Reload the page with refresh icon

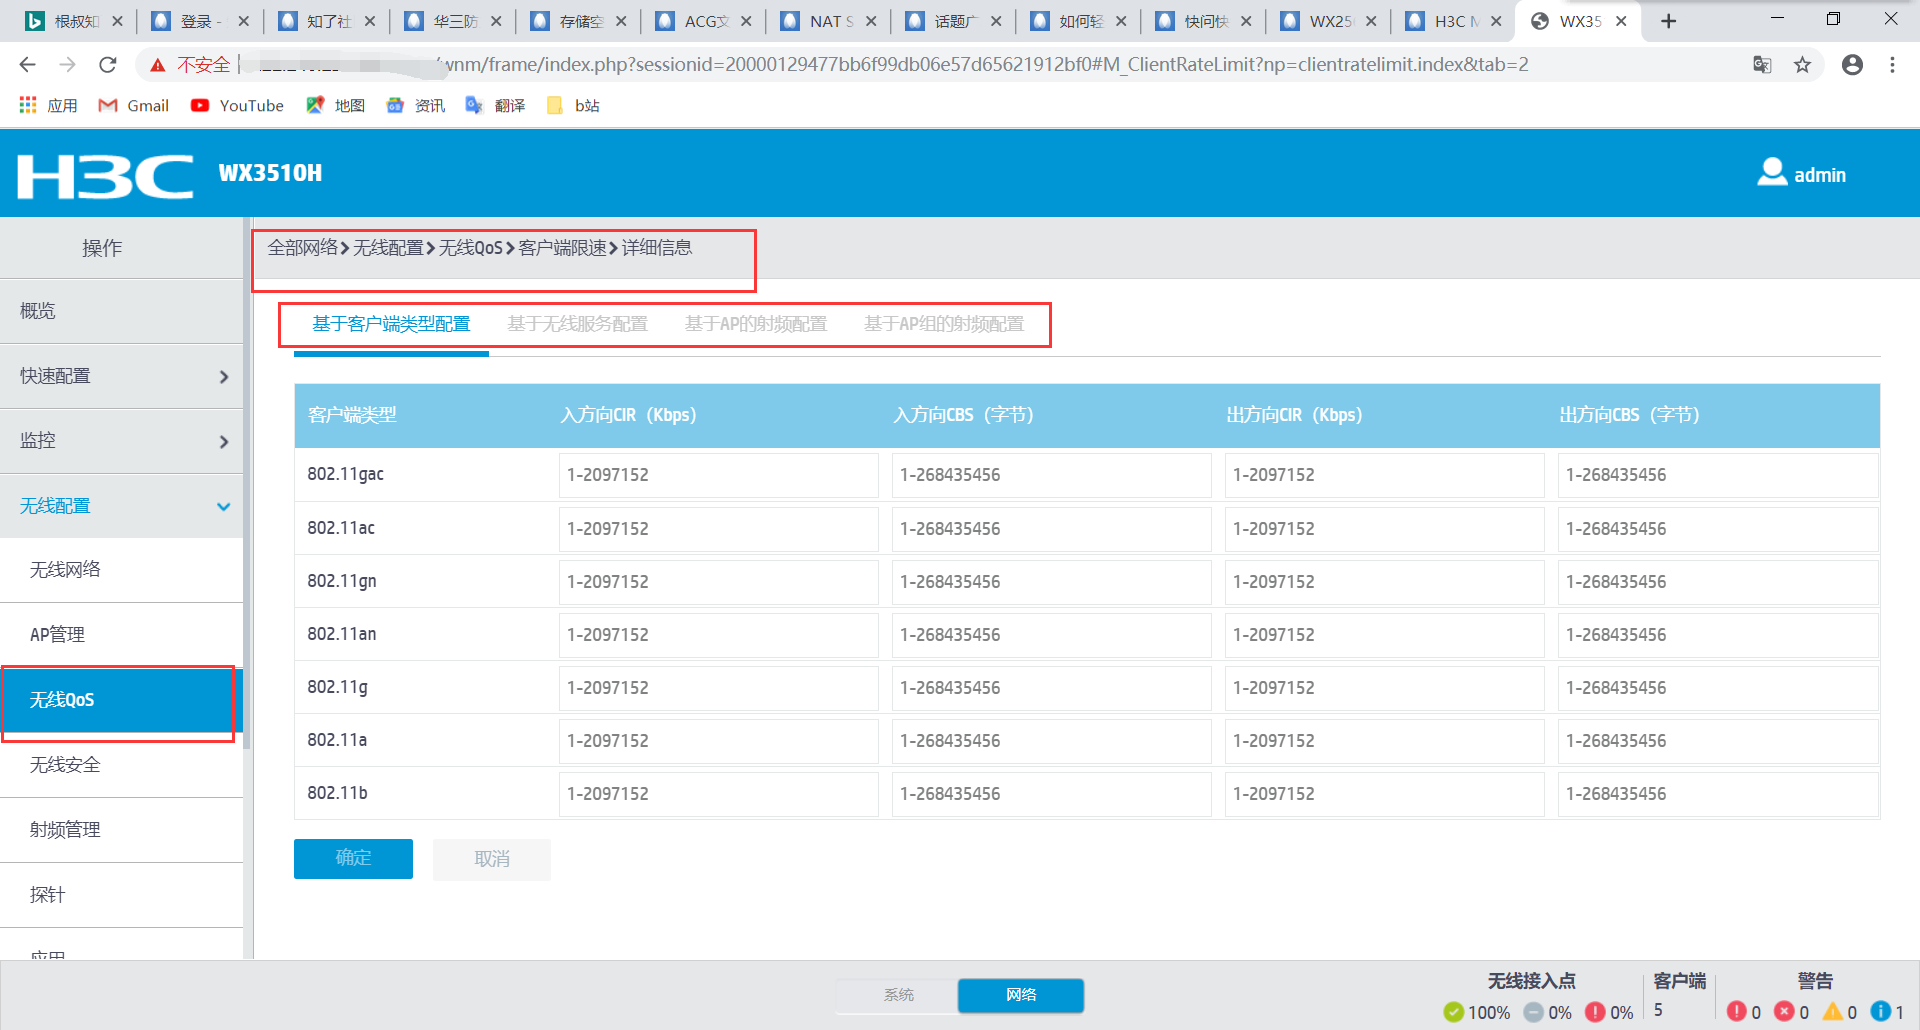point(108,65)
